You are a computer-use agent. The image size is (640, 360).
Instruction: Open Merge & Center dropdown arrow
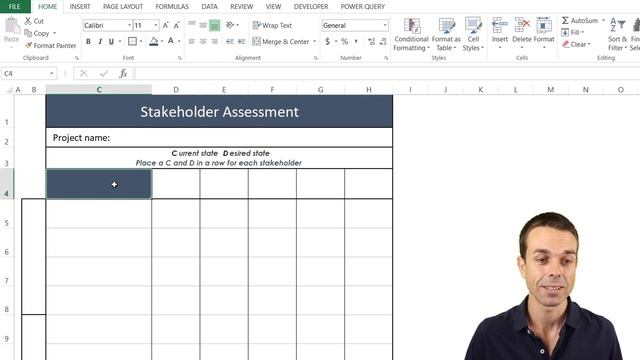click(x=314, y=41)
